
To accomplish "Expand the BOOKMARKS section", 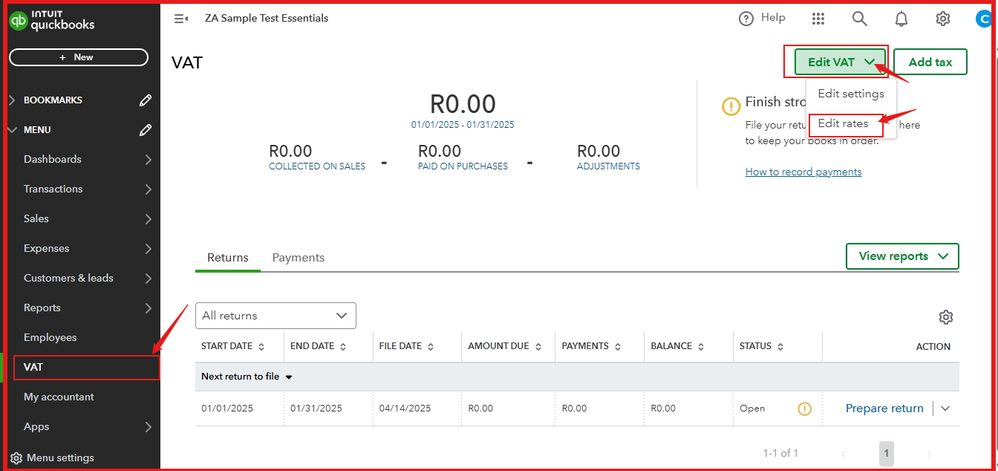I will pos(13,100).
